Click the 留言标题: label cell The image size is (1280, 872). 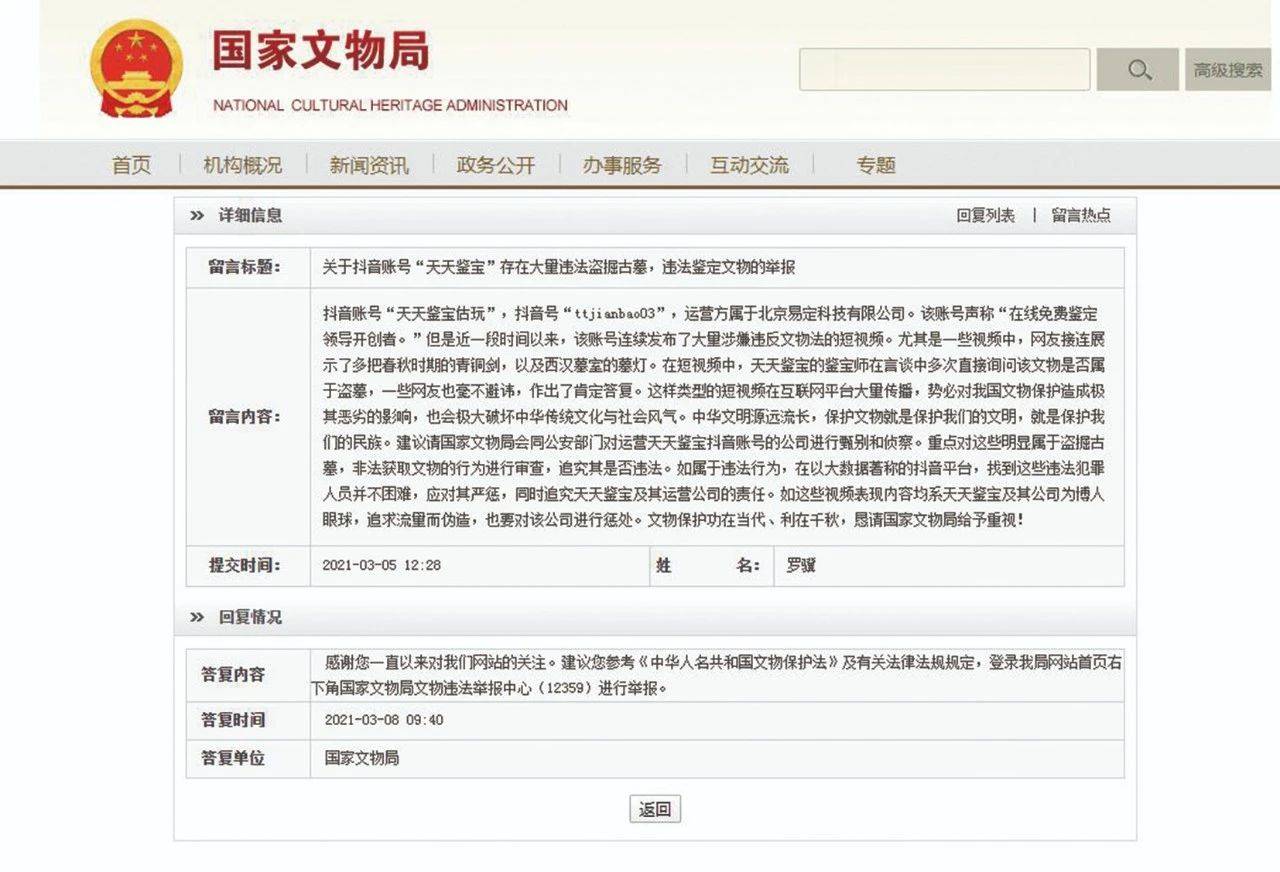click(248, 267)
